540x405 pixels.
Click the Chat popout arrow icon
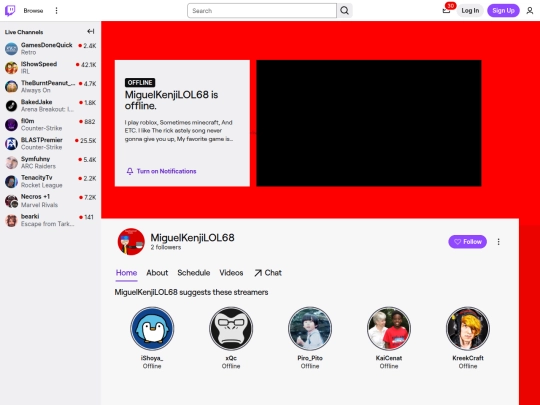tap(258, 273)
